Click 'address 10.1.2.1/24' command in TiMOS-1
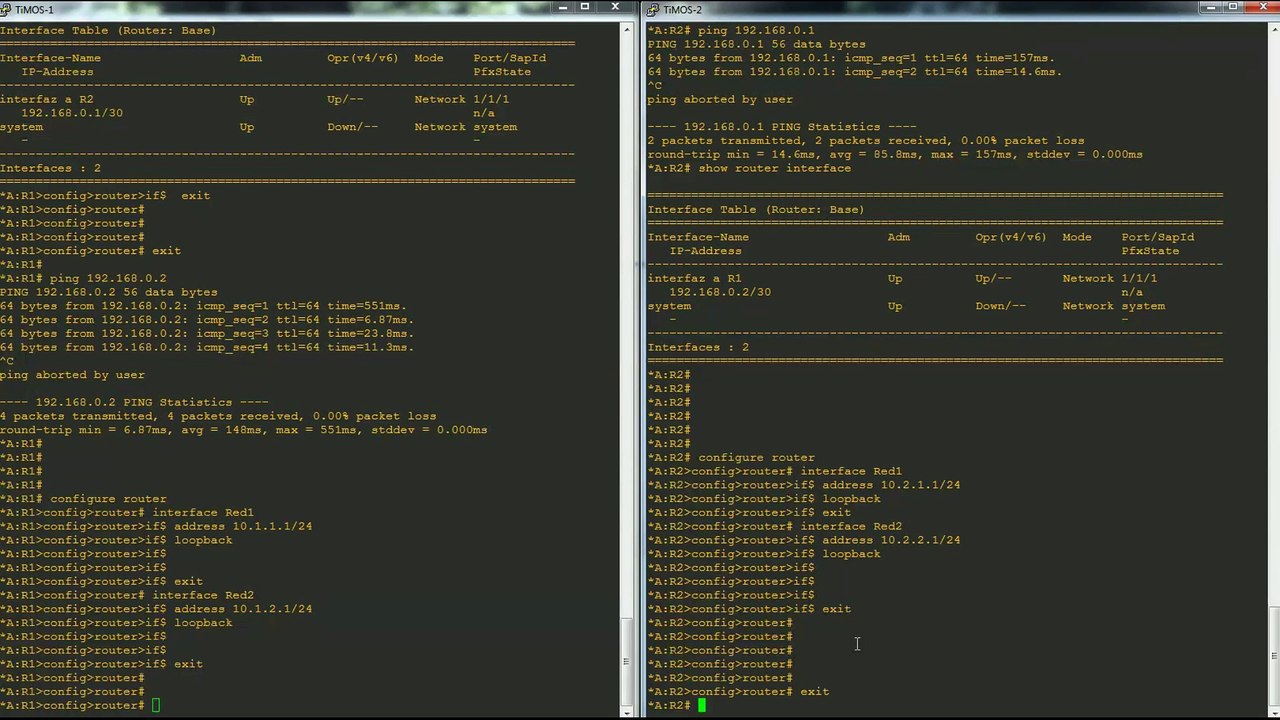 [243, 609]
